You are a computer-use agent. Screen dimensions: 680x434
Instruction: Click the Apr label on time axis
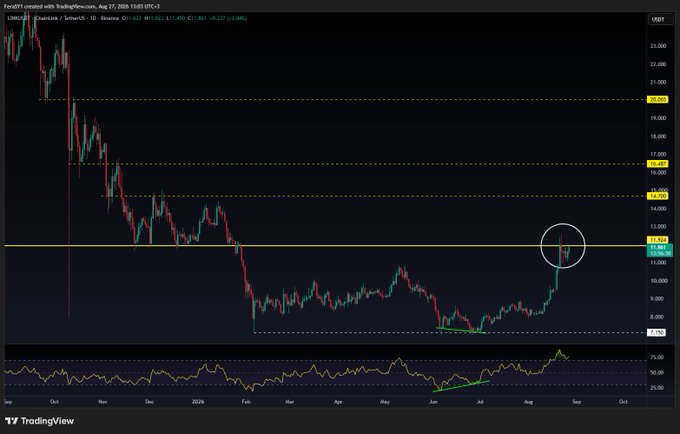338,402
